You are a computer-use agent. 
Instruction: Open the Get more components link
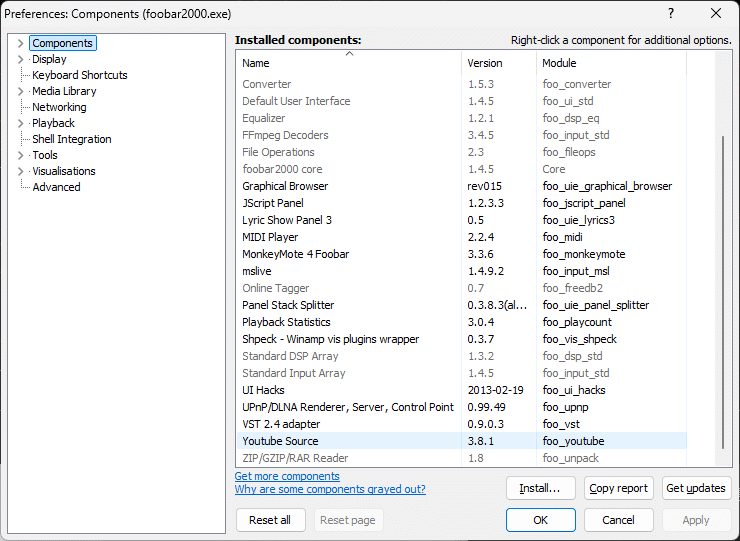click(x=287, y=476)
